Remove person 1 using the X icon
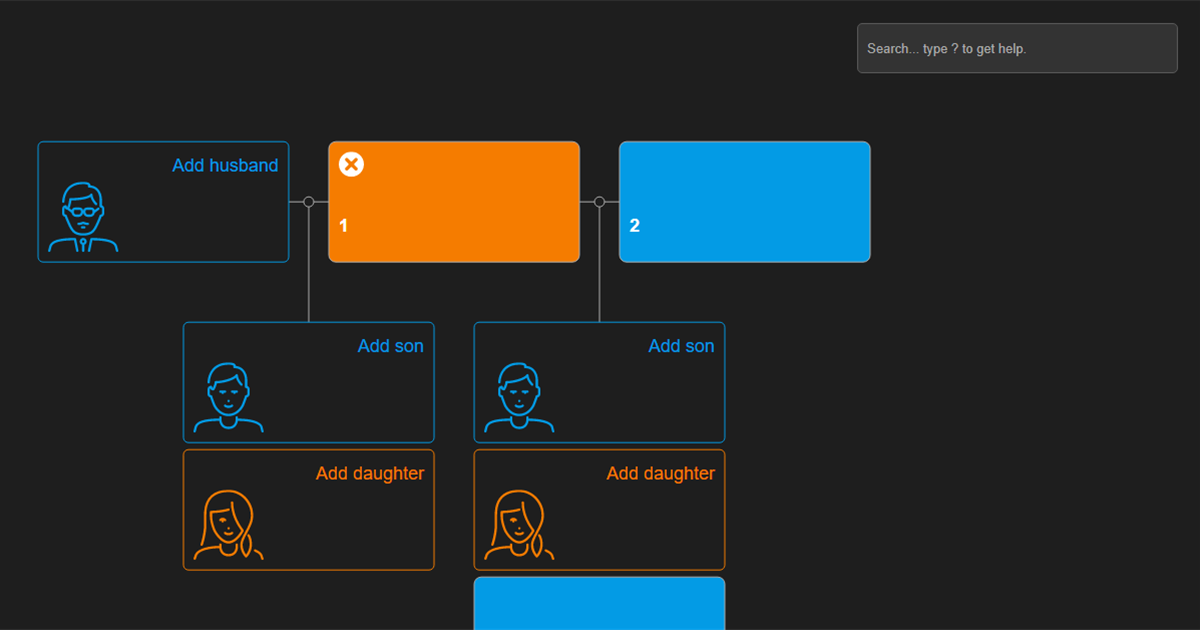 (x=350, y=163)
